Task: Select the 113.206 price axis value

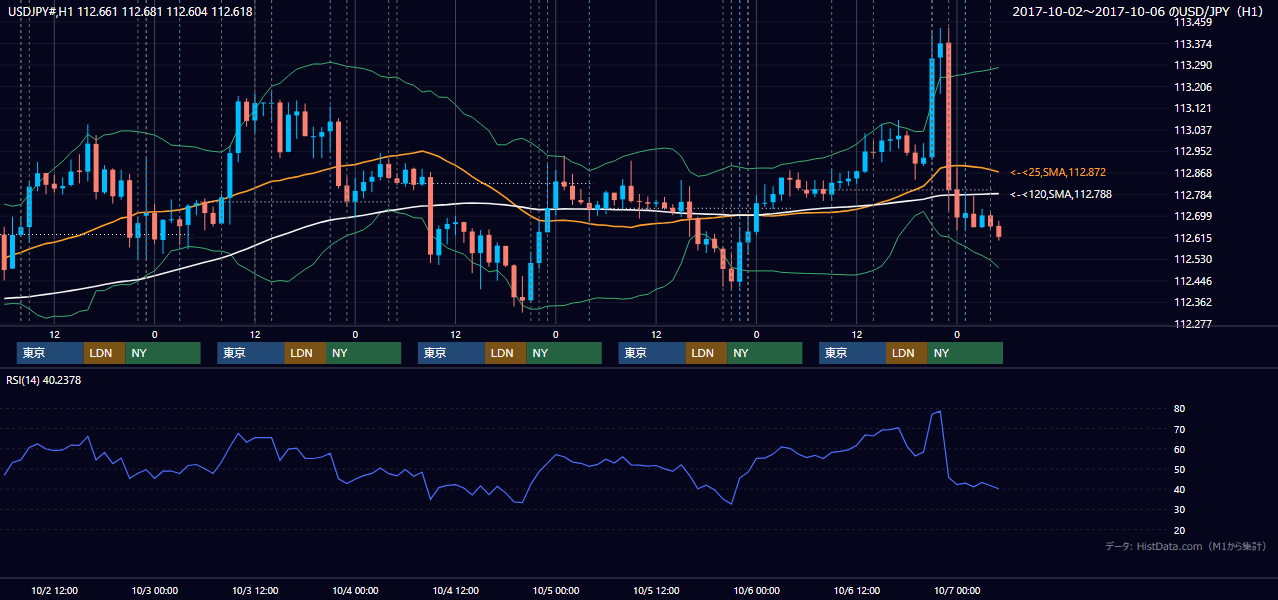Action: coord(1193,87)
